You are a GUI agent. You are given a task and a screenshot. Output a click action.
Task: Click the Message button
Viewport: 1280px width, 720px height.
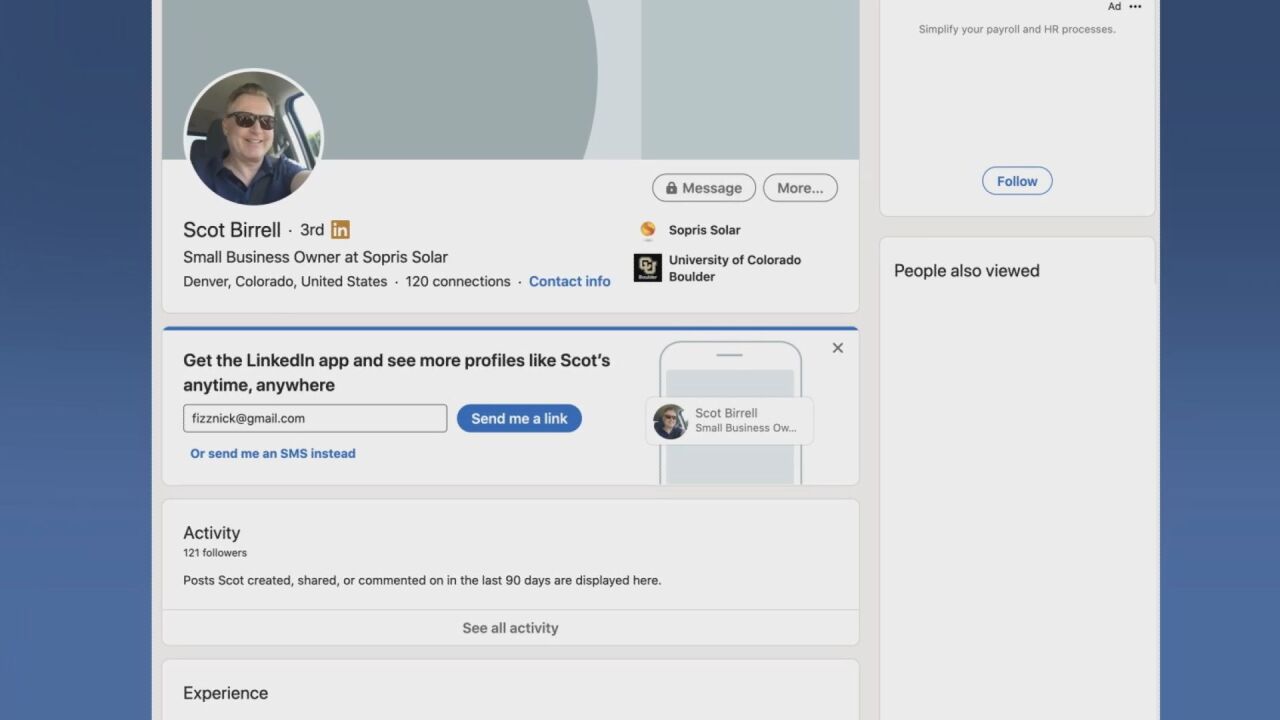(704, 188)
